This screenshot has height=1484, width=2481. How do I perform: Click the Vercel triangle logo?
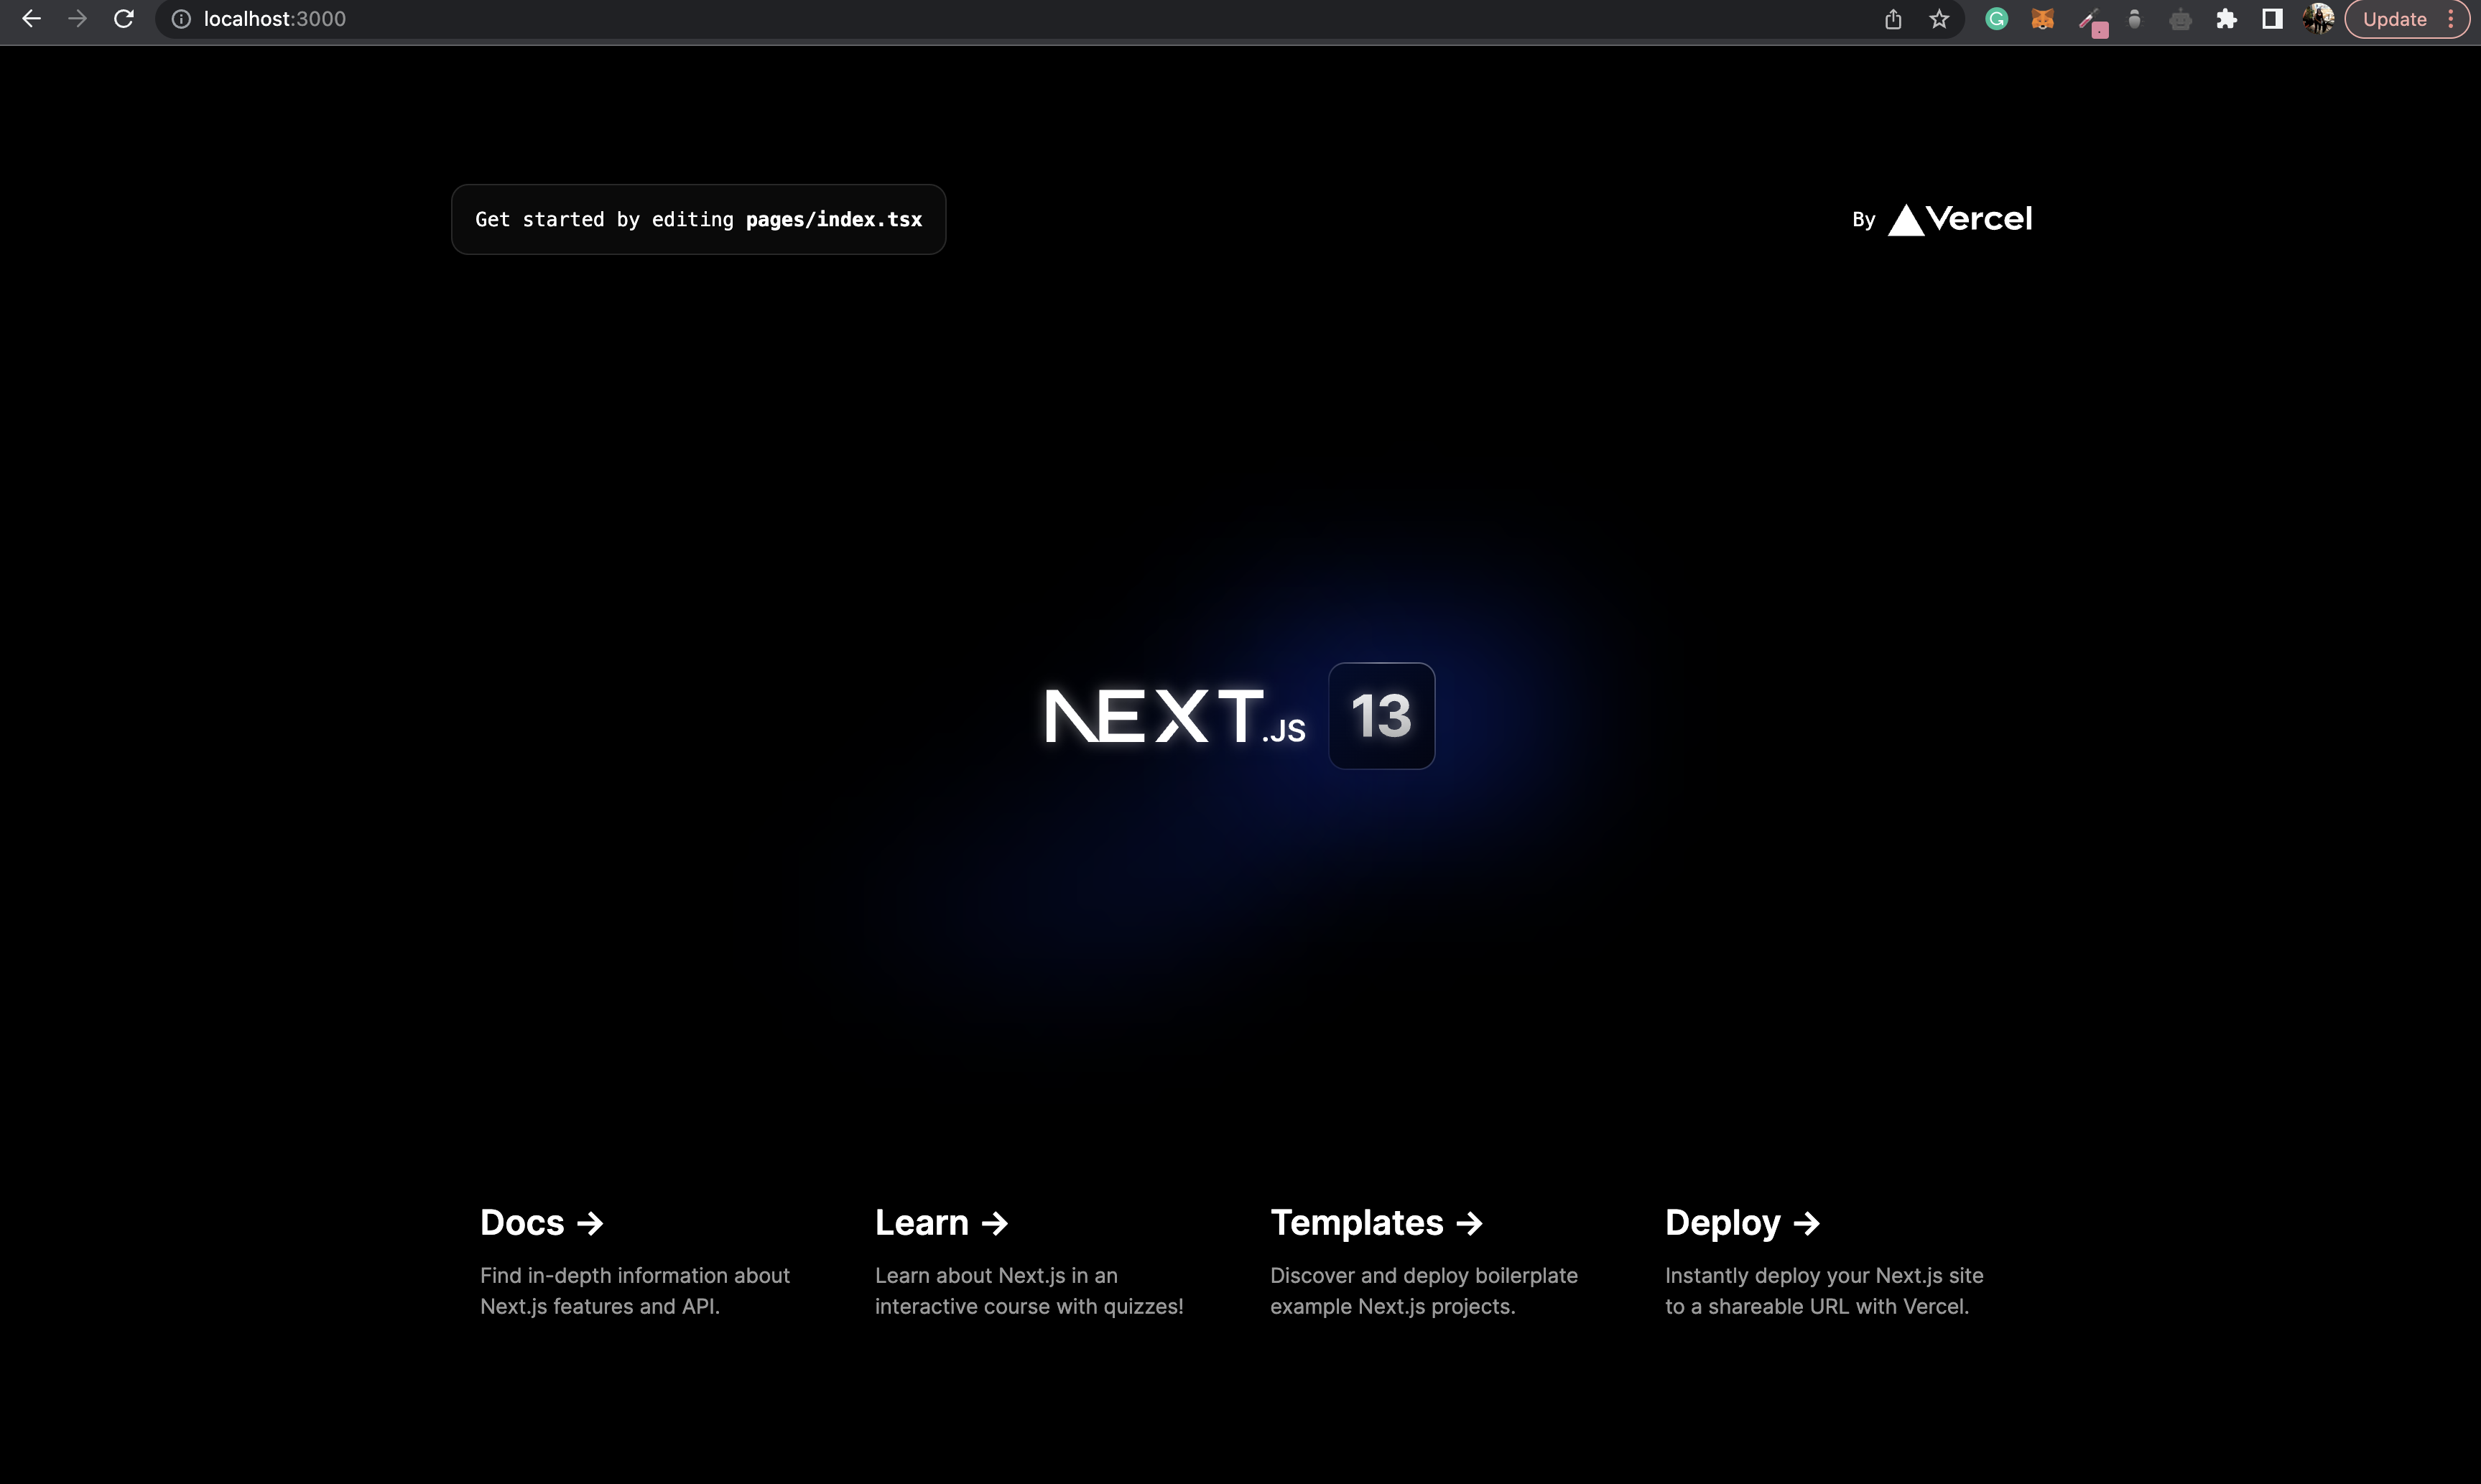[1906, 220]
